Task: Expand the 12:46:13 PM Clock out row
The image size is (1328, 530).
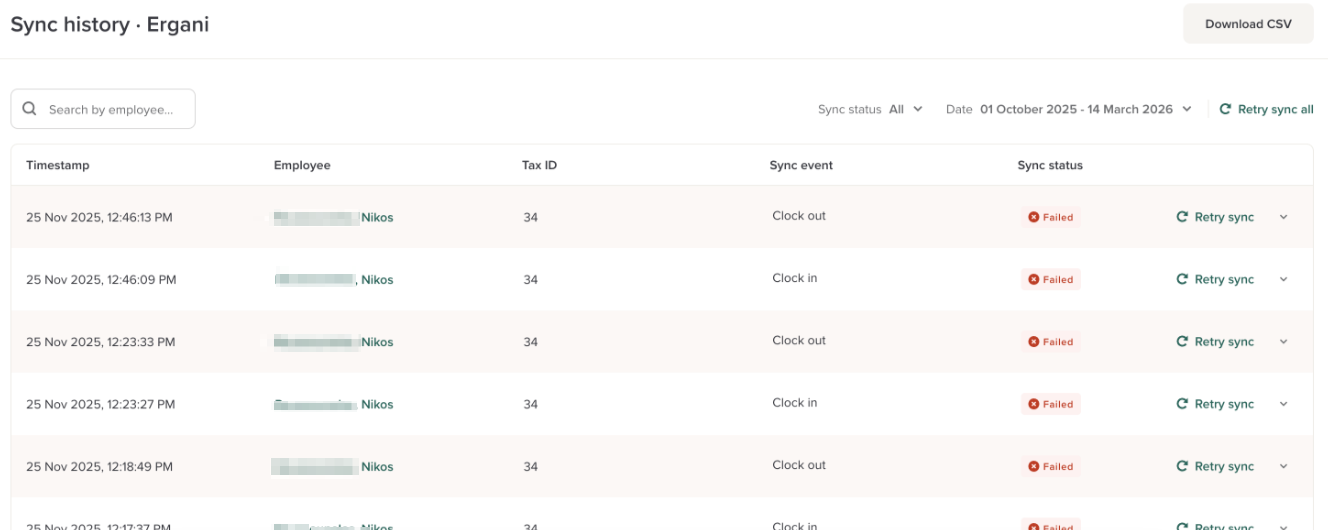Action: pyautogui.click(x=1284, y=217)
